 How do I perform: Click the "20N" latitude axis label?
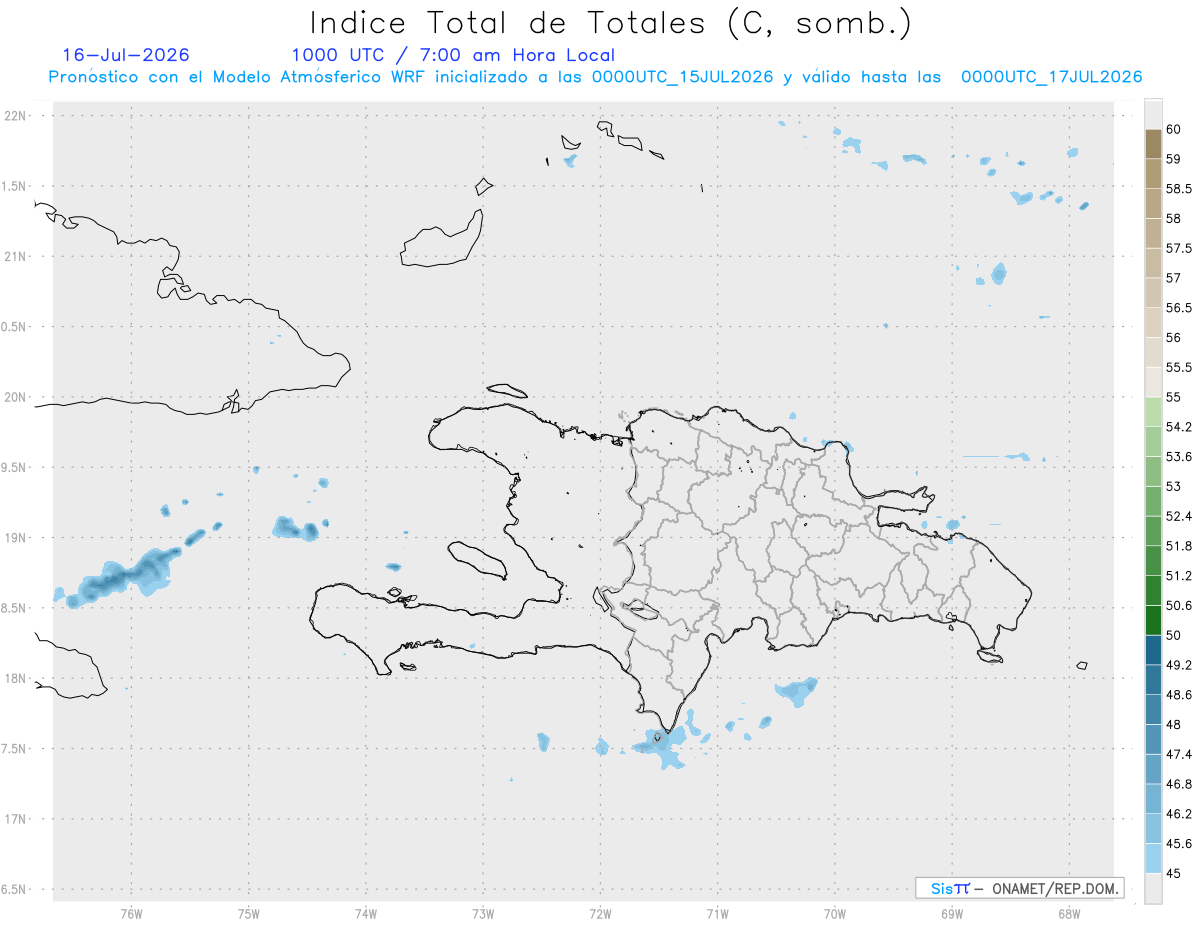tap(17, 397)
